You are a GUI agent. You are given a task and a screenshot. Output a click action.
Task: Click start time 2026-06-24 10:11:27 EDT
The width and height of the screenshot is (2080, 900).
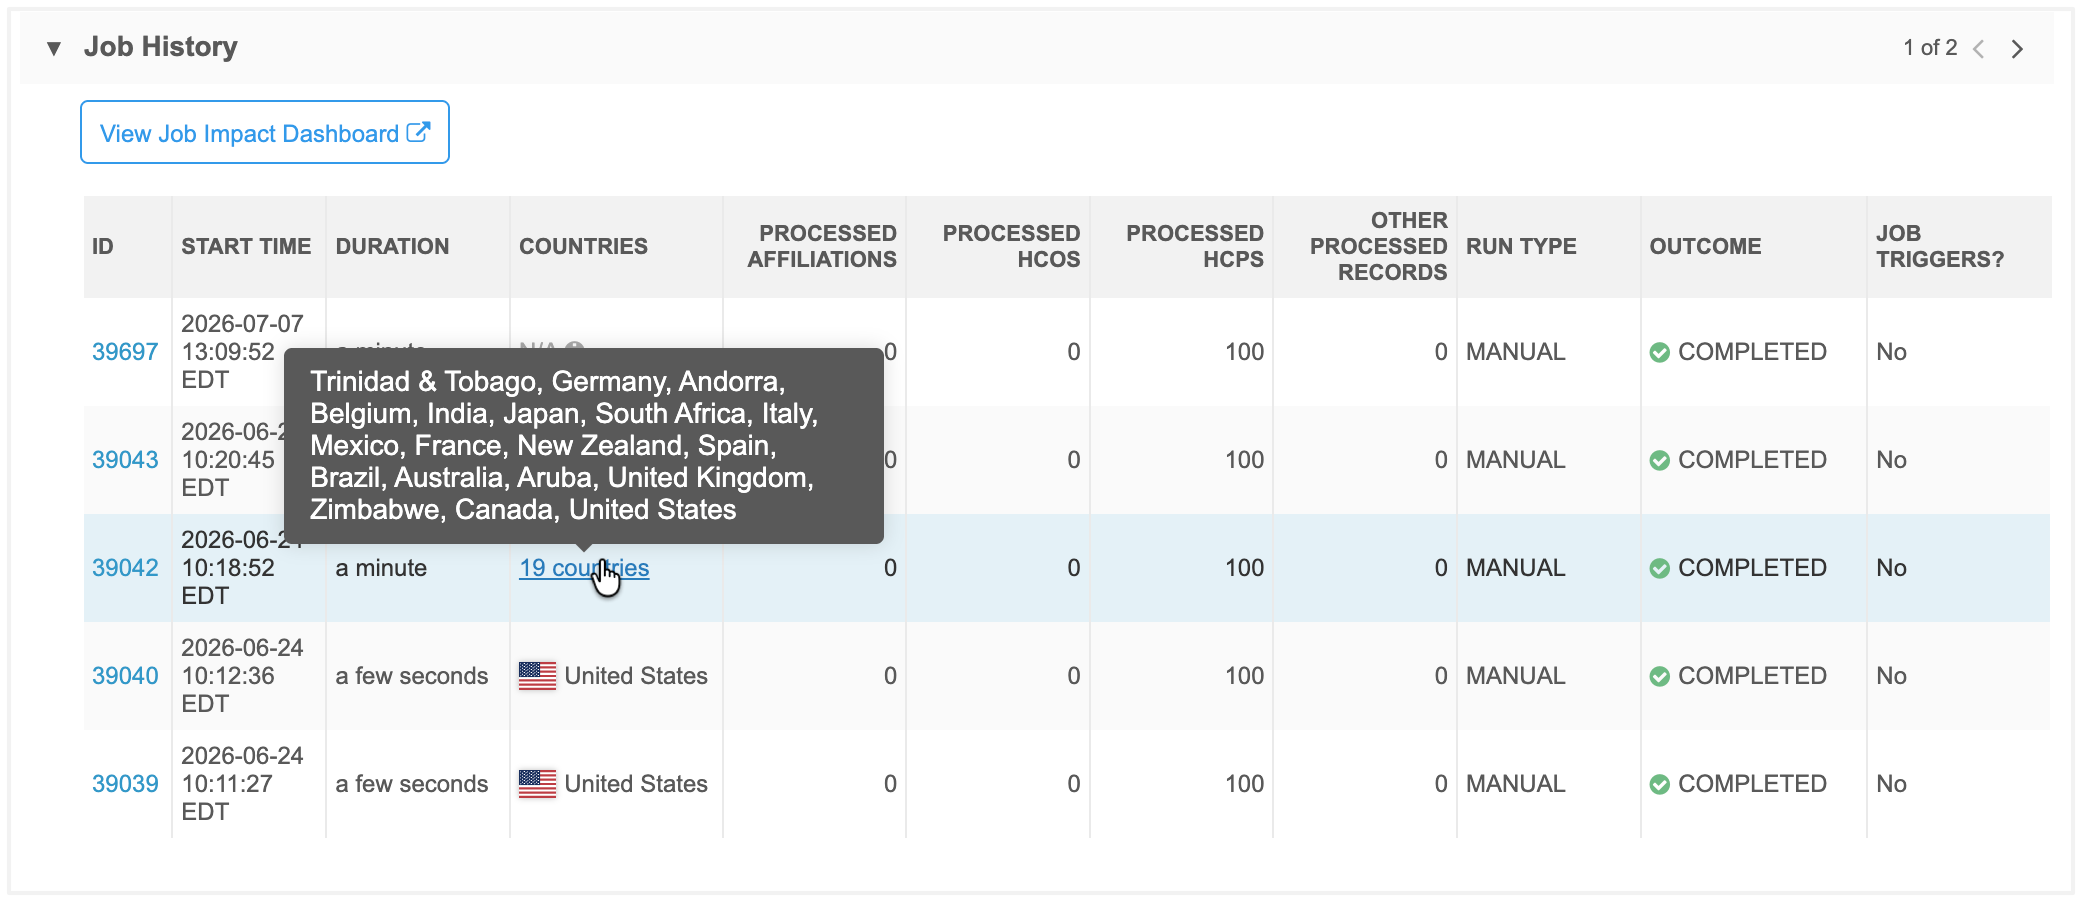(242, 784)
